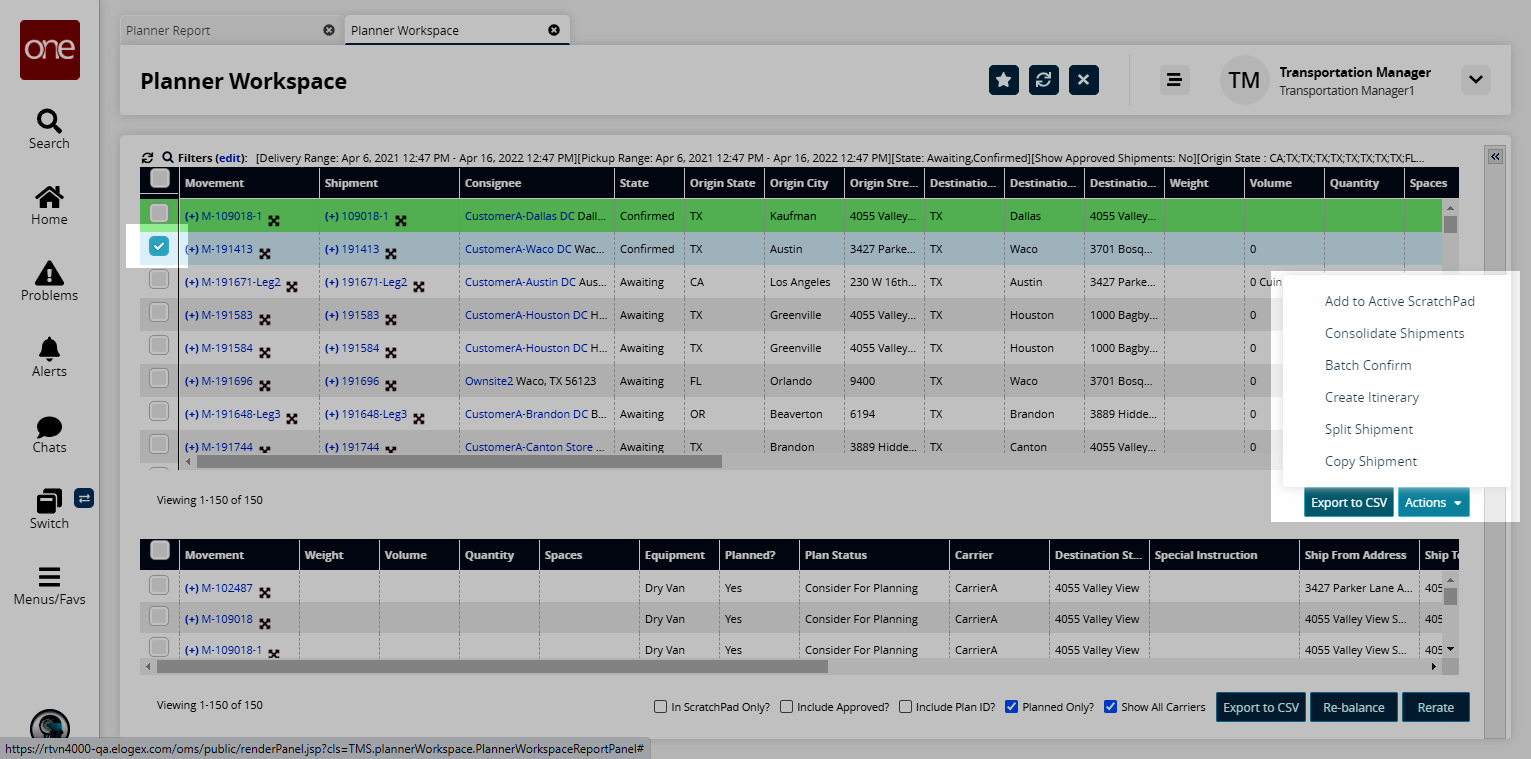
Task: Collapse the side panel with double-arrow
Action: (x=1495, y=157)
